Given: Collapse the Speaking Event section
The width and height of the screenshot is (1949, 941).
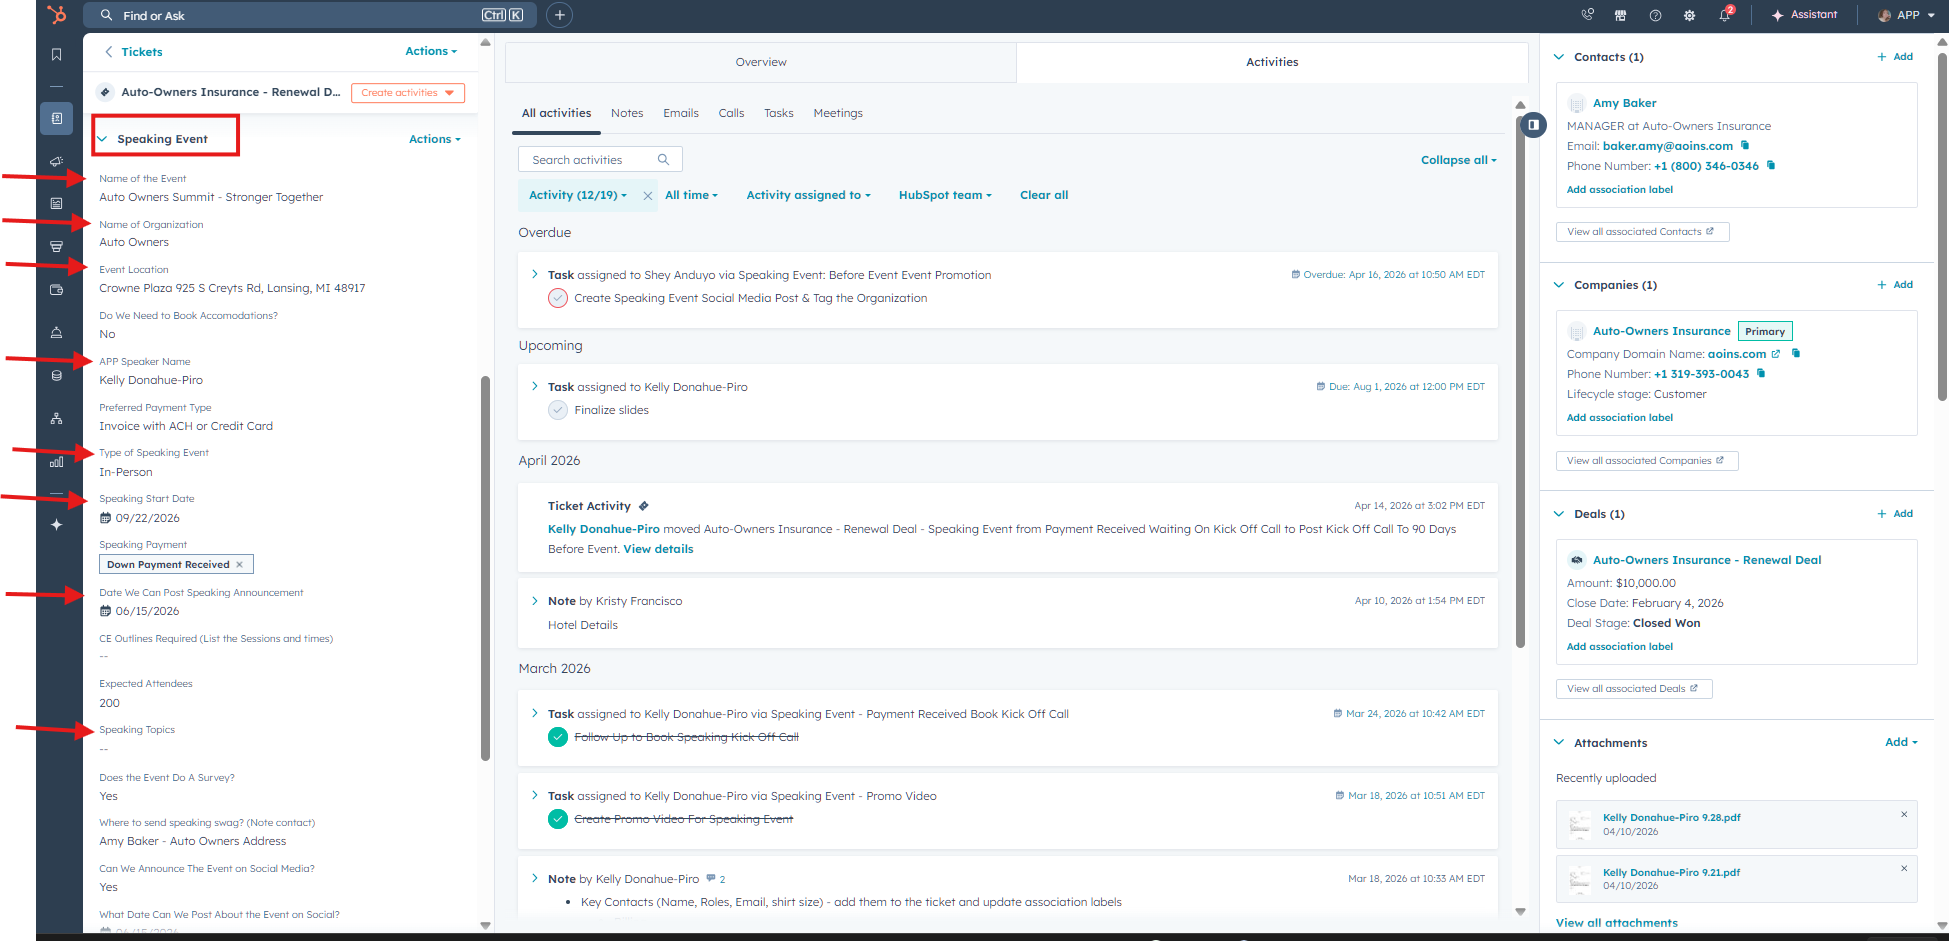Looking at the screenshot, I should tap(102, 139).
